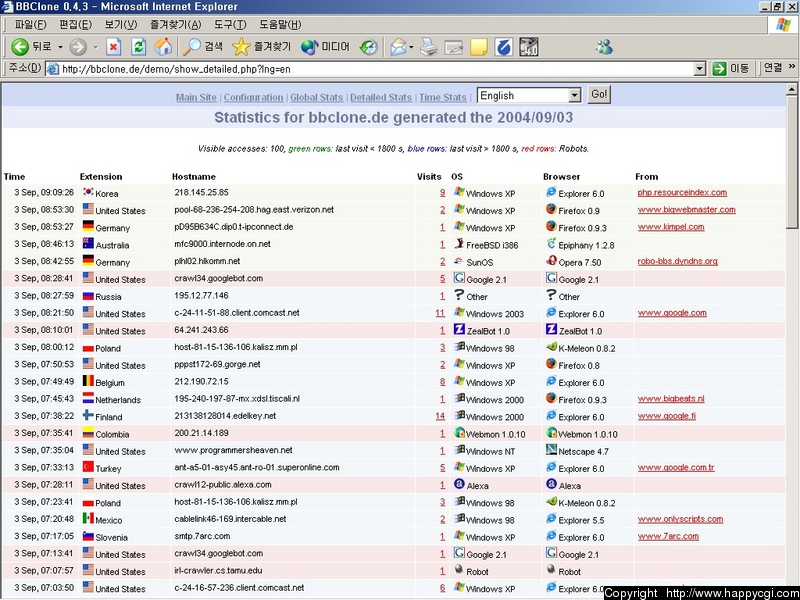The image size is (800, 600).
Task: Click the Go! button beside the language selector
Action: 599,95
